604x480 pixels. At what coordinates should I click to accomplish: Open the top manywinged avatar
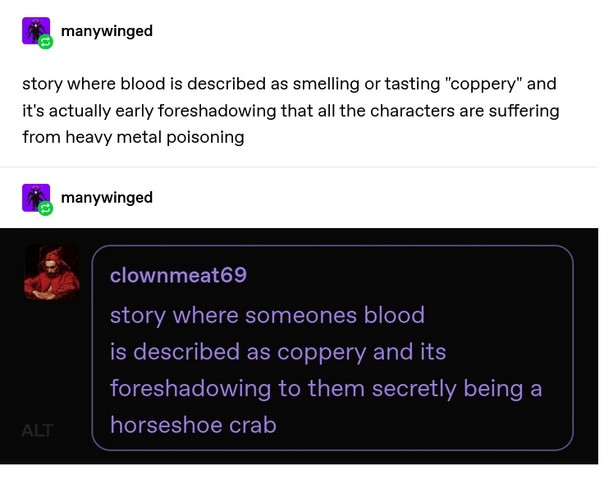(36, 31)
